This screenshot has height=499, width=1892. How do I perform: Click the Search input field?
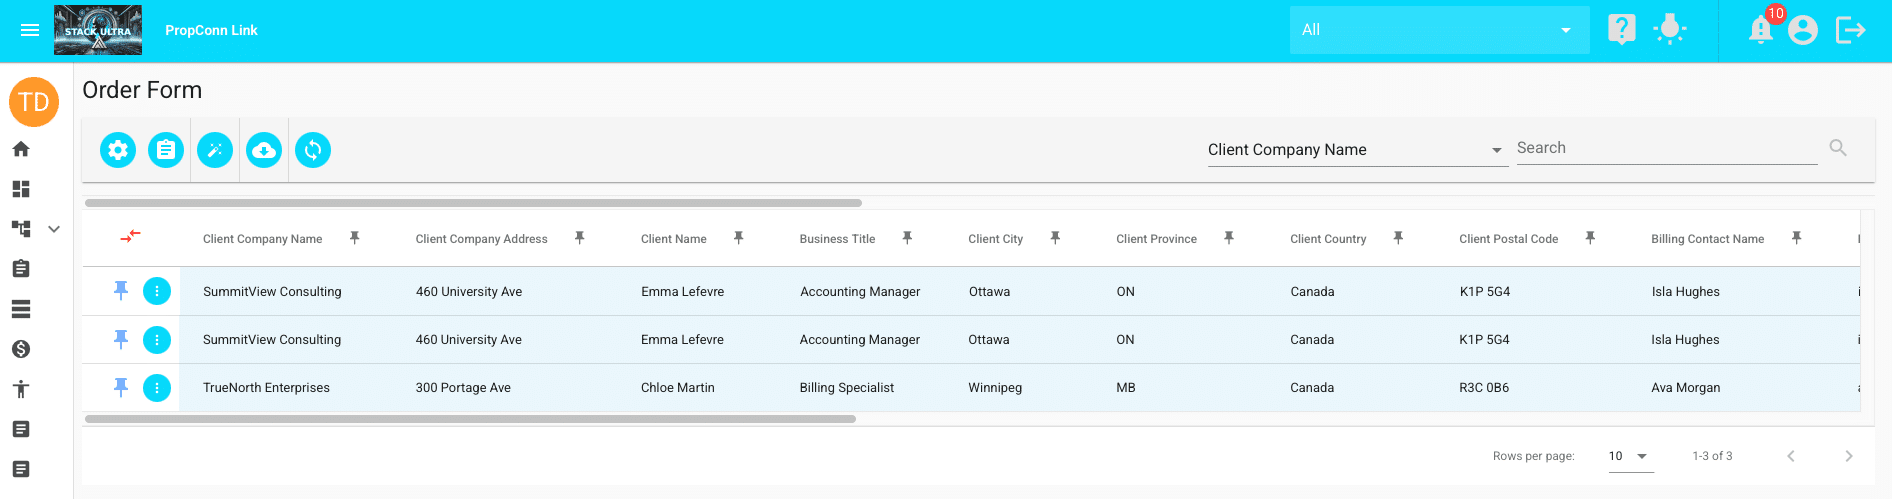[x=1665, y=148]
